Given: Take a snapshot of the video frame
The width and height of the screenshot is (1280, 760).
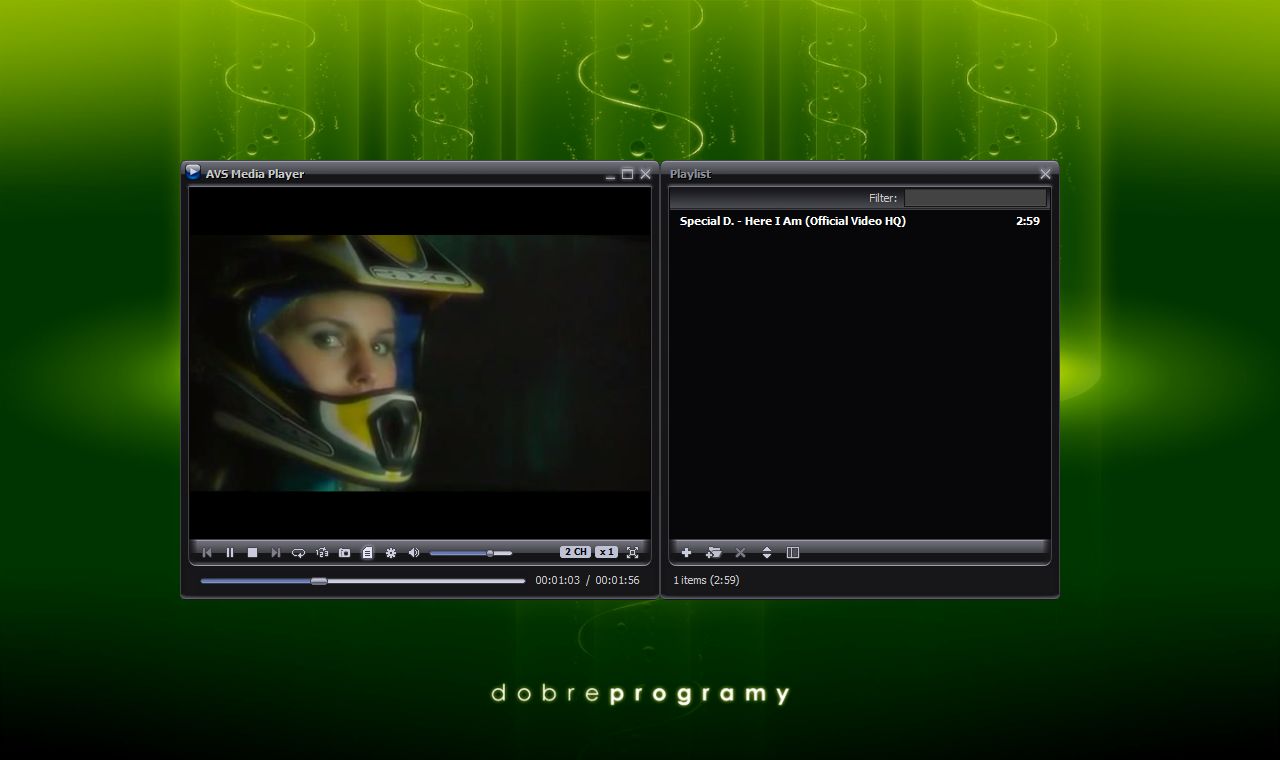Looking at the screenshot, I should [345, 552].
